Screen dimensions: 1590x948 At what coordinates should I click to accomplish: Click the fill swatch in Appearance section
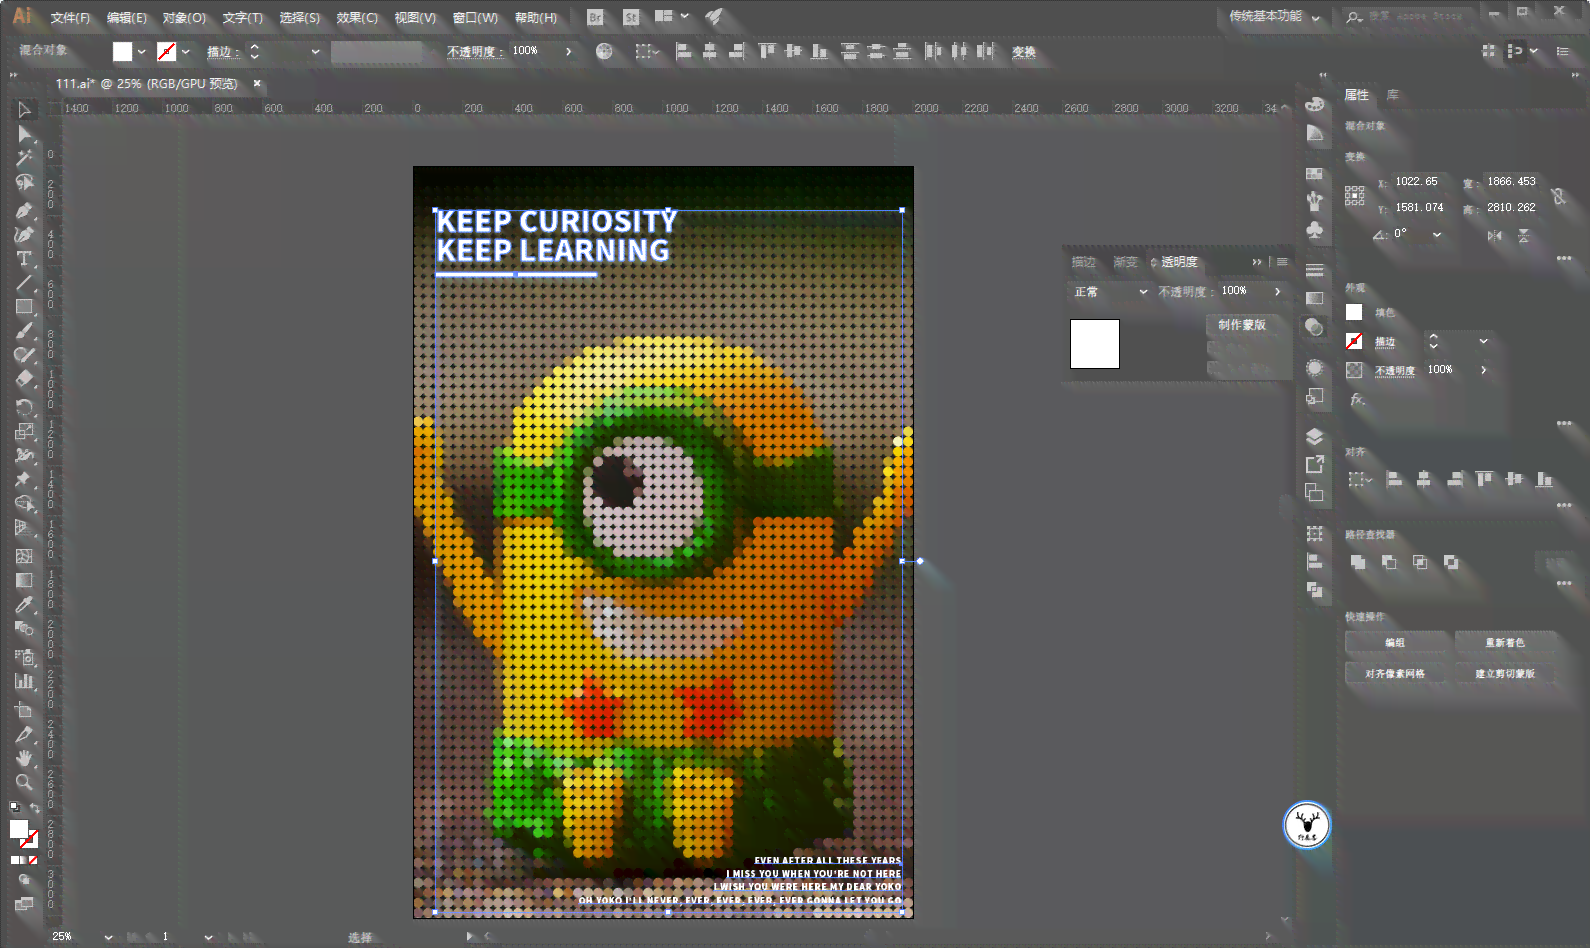click(x=1354, y=312)
